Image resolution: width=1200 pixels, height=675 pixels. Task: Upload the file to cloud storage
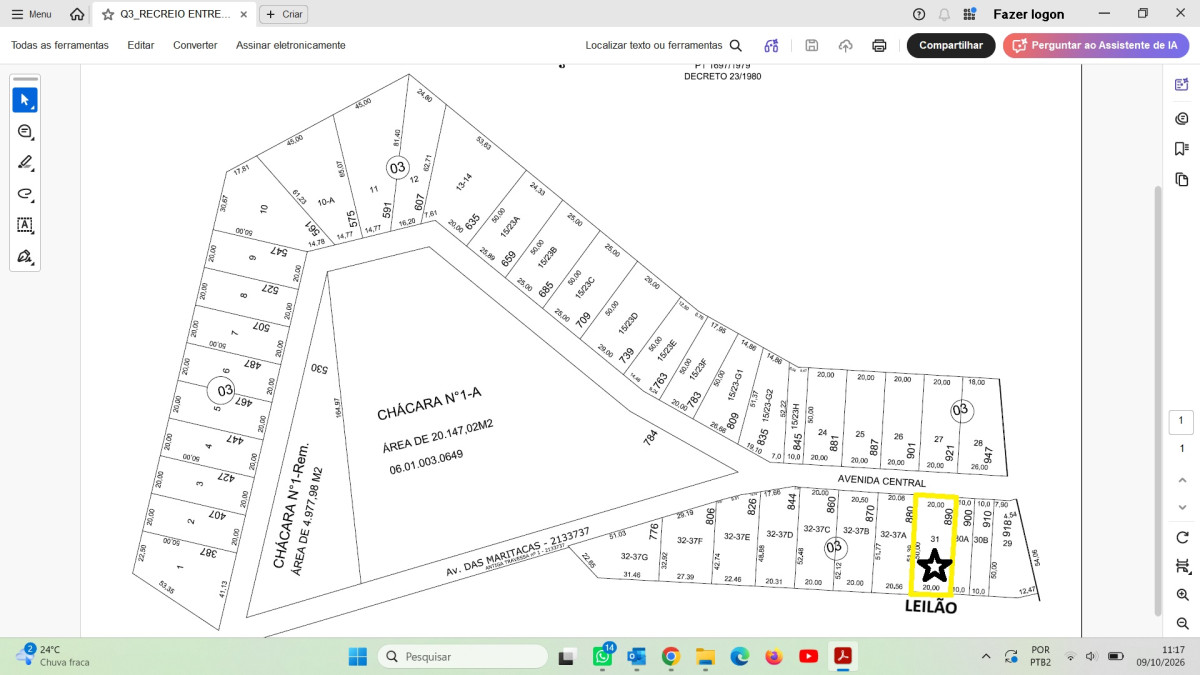pos(845,45)
